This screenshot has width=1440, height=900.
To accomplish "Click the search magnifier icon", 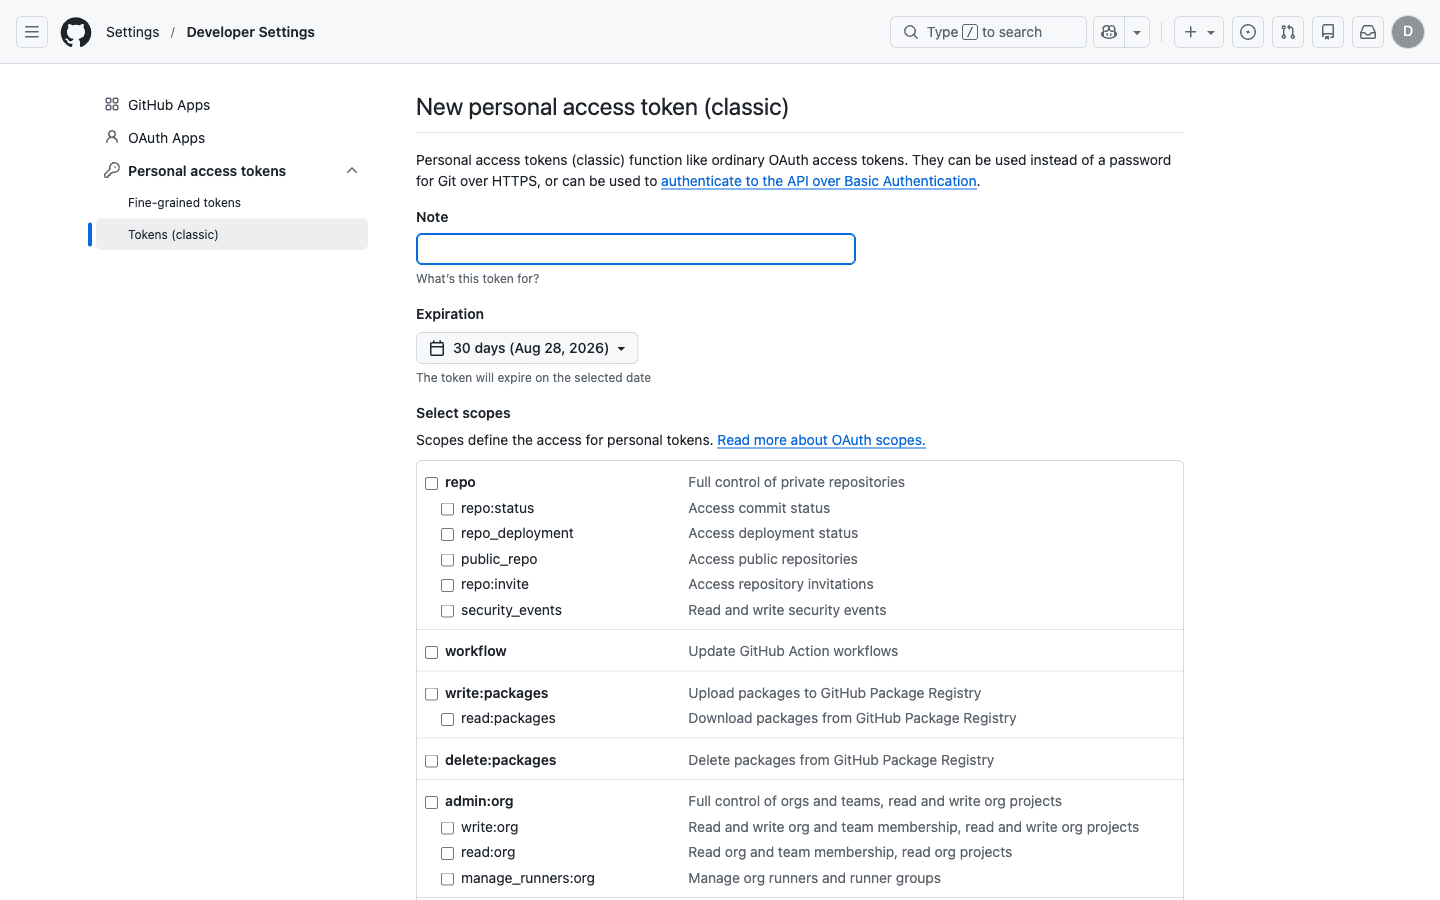I will click(911, 32).
